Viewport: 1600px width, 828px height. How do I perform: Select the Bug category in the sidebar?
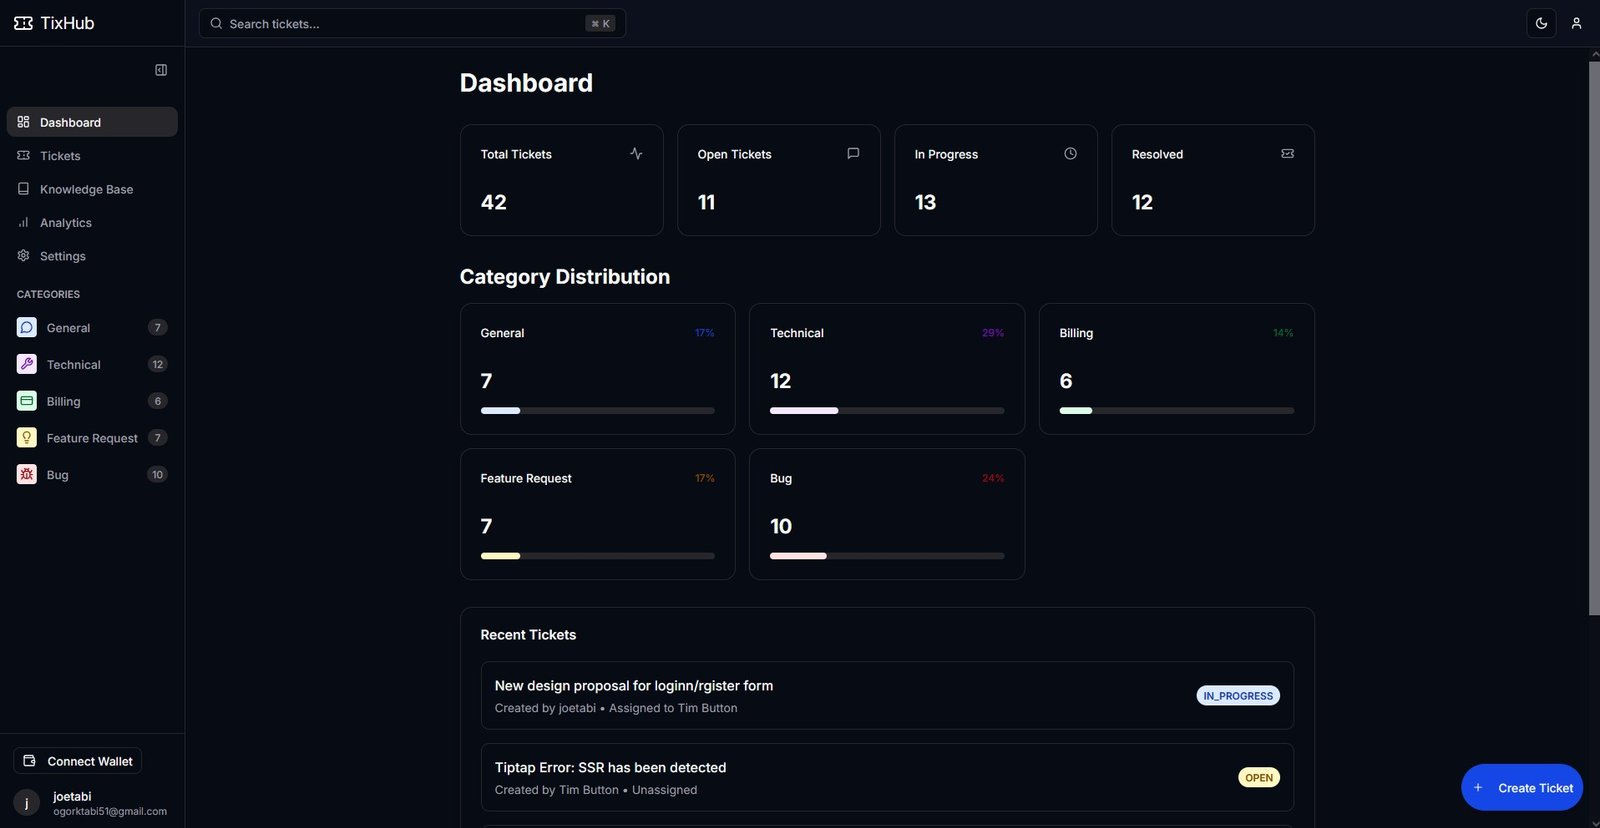click(92, 474)
